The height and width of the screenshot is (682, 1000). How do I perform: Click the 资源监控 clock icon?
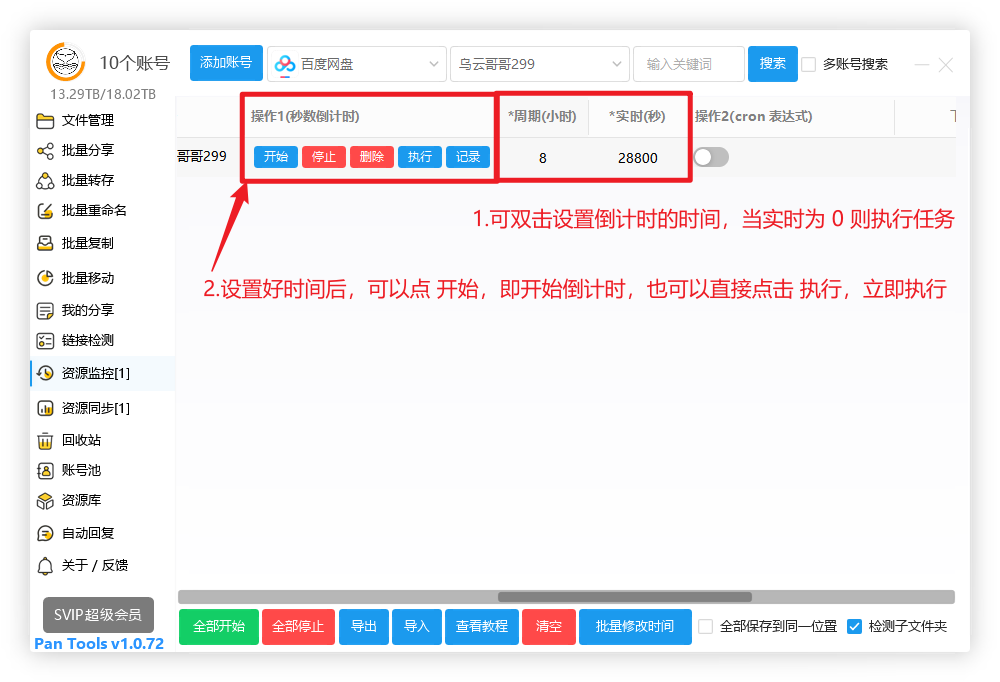coord(45,373)
